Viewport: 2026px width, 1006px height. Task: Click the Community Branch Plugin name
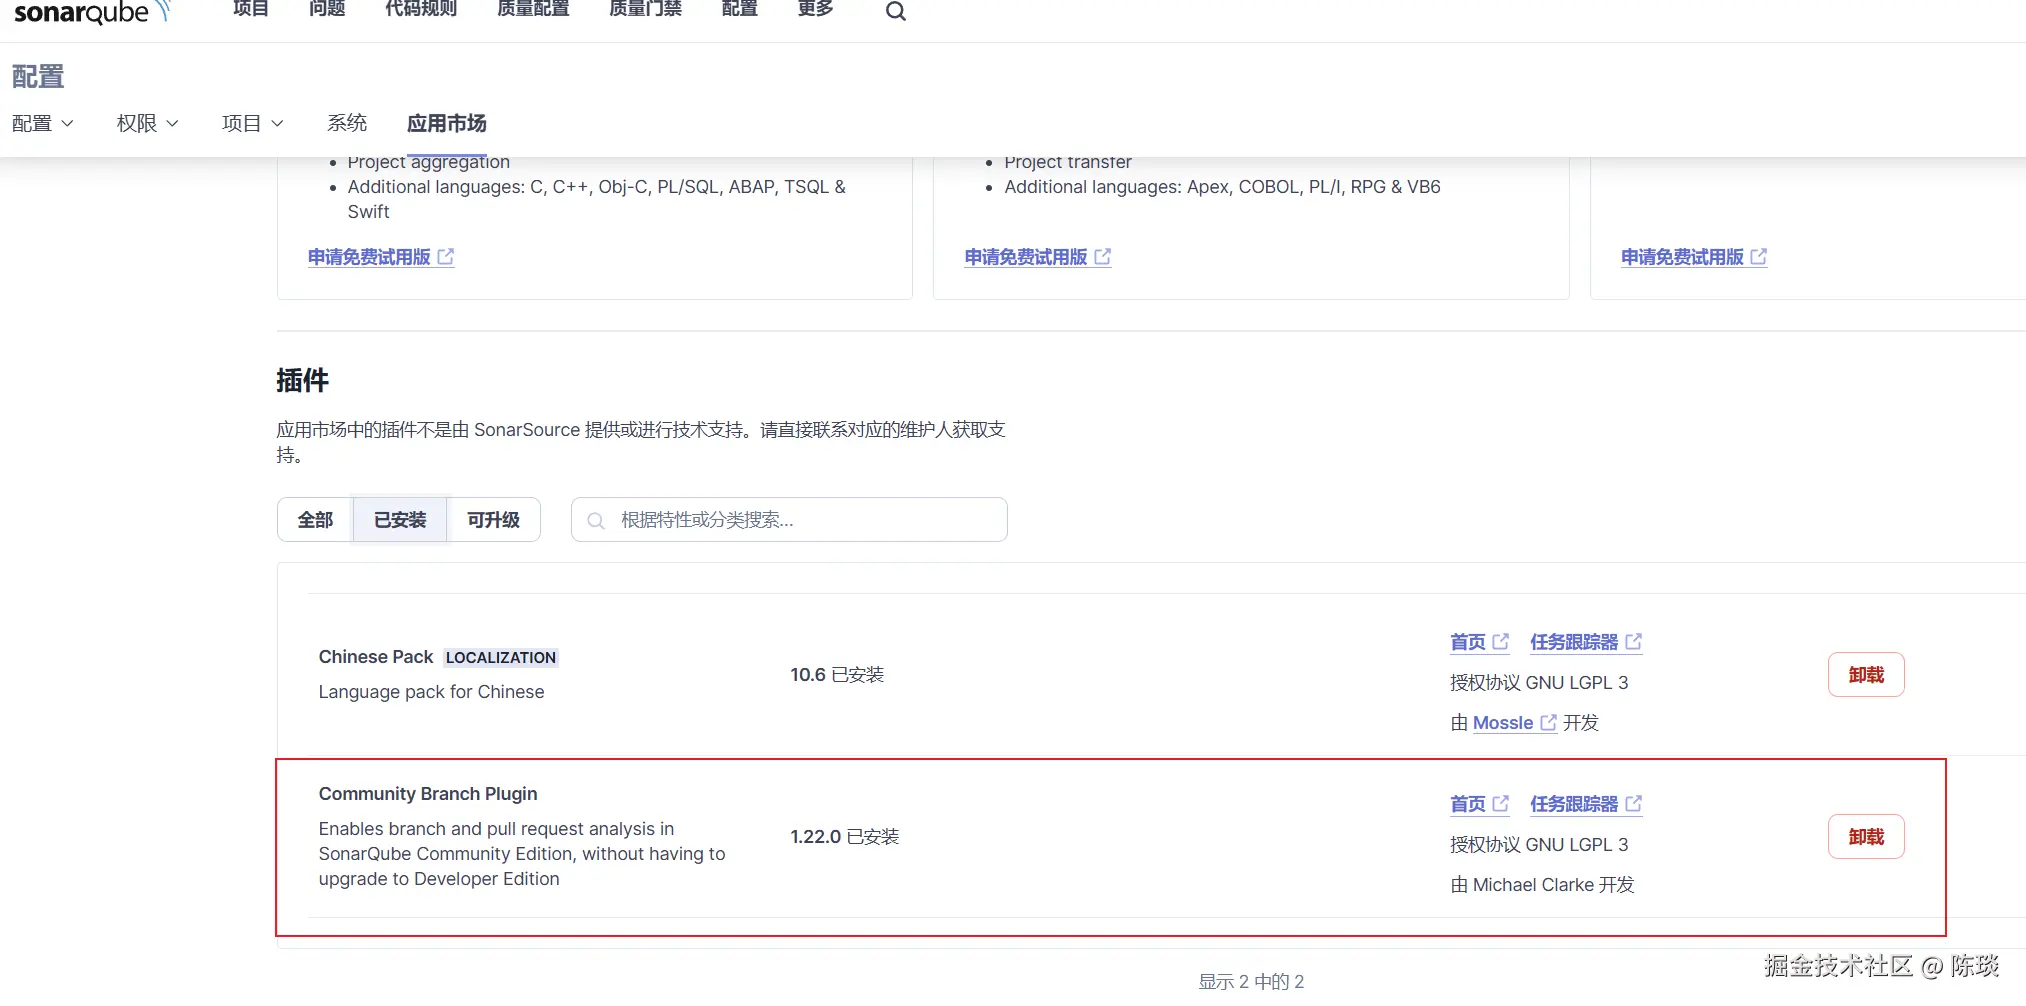[x=428, y=794]
